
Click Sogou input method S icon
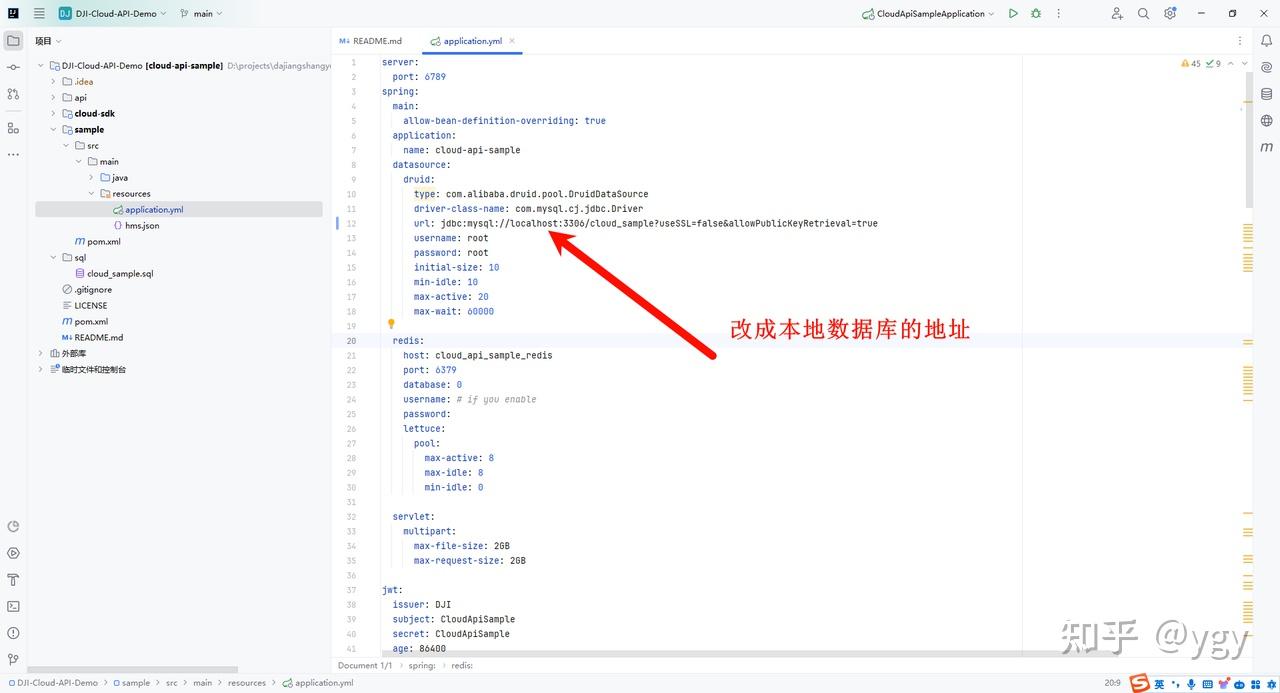(1139, 684)
